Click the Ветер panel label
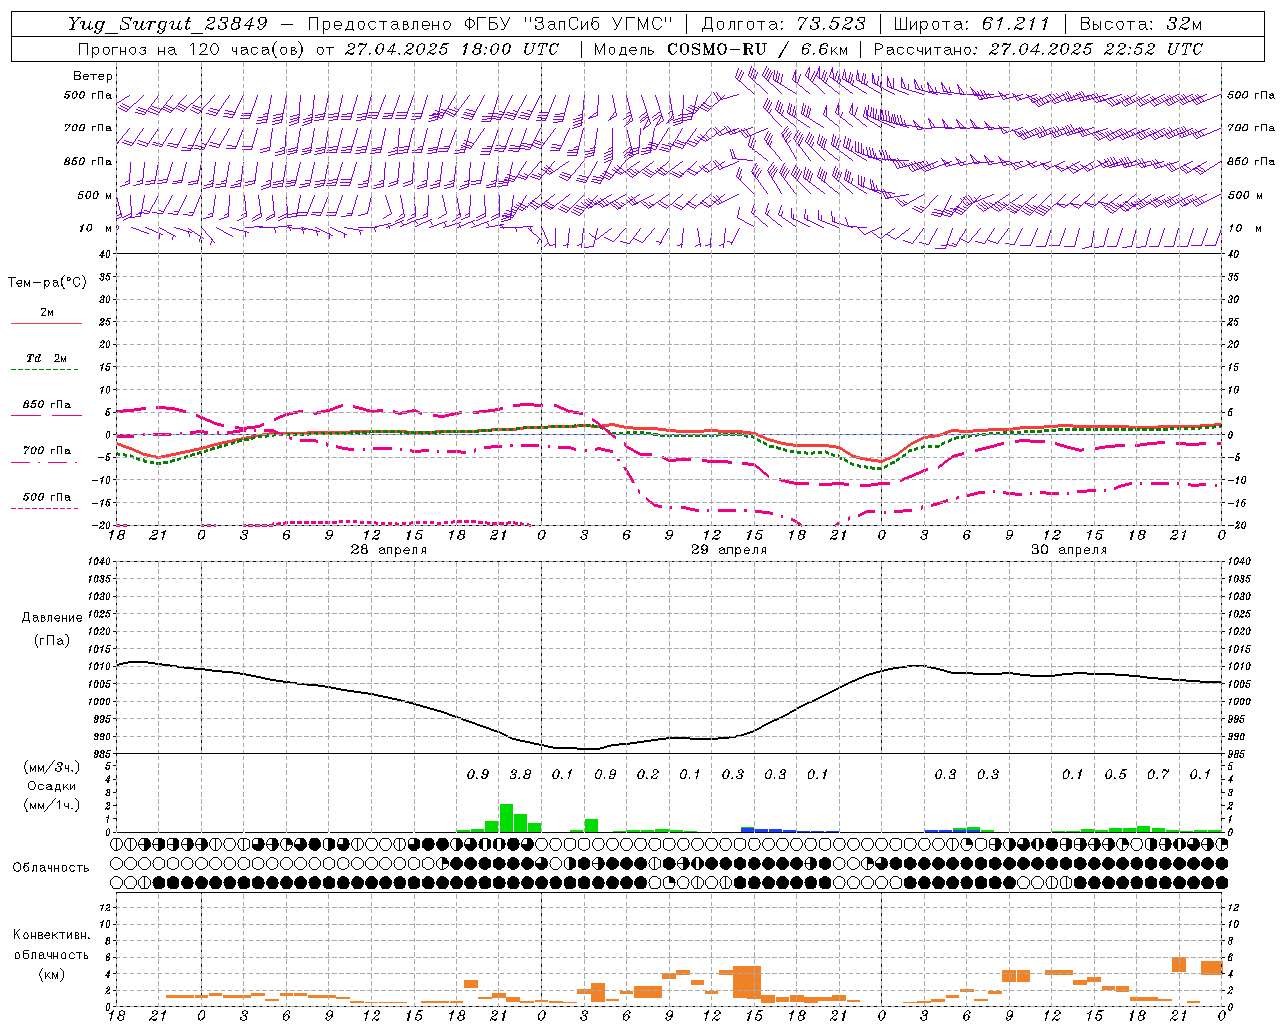 [x=93, y=76]
